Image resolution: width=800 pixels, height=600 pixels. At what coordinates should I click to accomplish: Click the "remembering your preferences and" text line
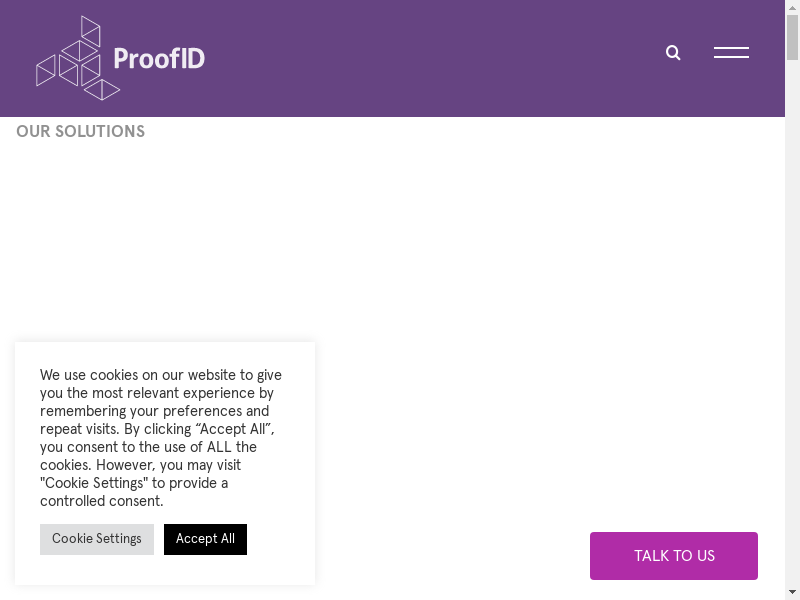coord(154,412)
